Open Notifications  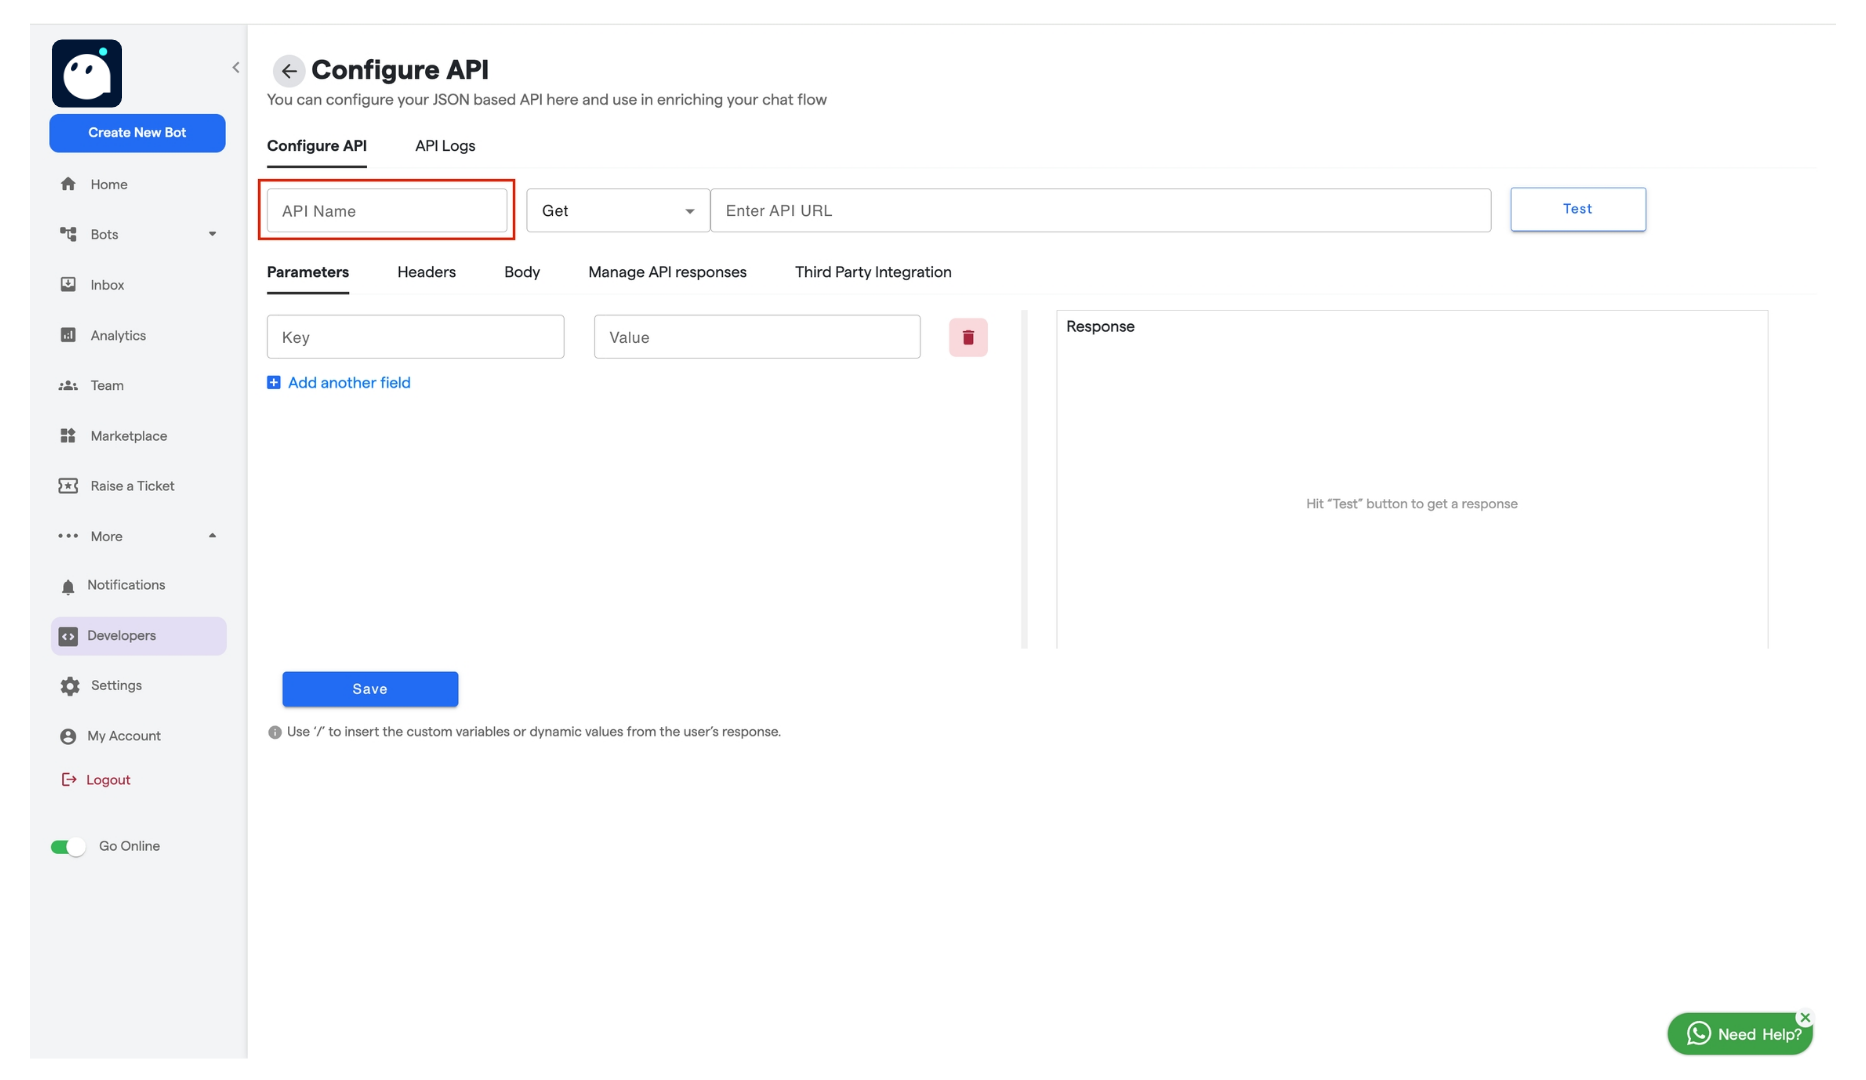pos(126,585)
